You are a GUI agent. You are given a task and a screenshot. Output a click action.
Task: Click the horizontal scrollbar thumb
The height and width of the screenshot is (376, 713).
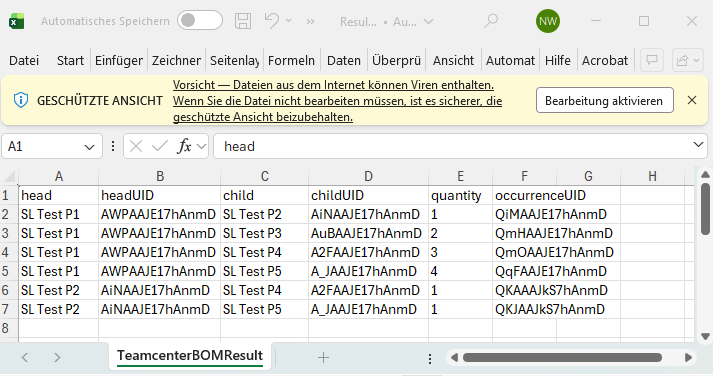point(562,358)
